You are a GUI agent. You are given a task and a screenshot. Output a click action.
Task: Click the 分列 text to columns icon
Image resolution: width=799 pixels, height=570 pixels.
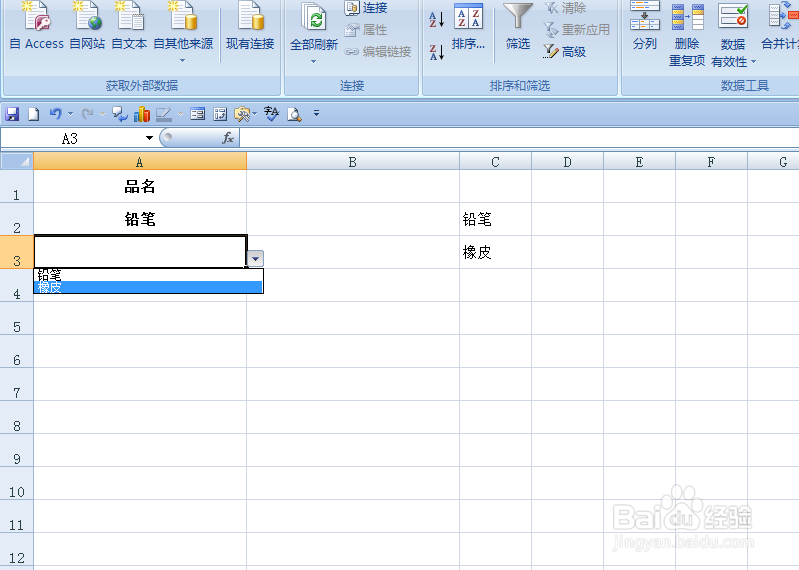tap(645, 25)
